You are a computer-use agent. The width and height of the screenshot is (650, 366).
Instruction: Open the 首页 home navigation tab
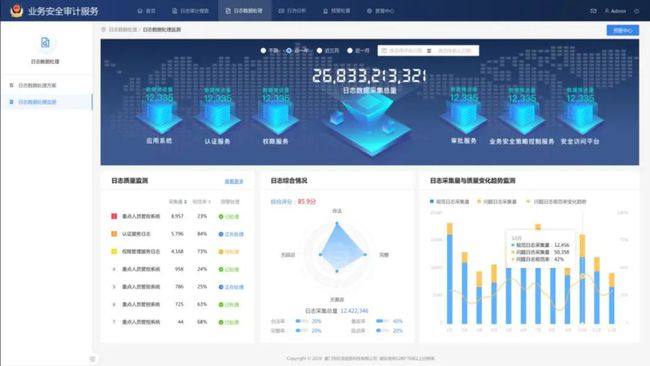tap(146, 11)
